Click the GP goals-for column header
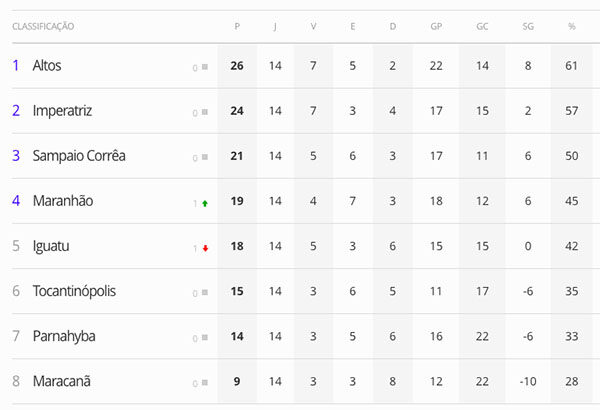Image resolution: width=600 pixels, height=410 pixels. click(x=436, y=26)
